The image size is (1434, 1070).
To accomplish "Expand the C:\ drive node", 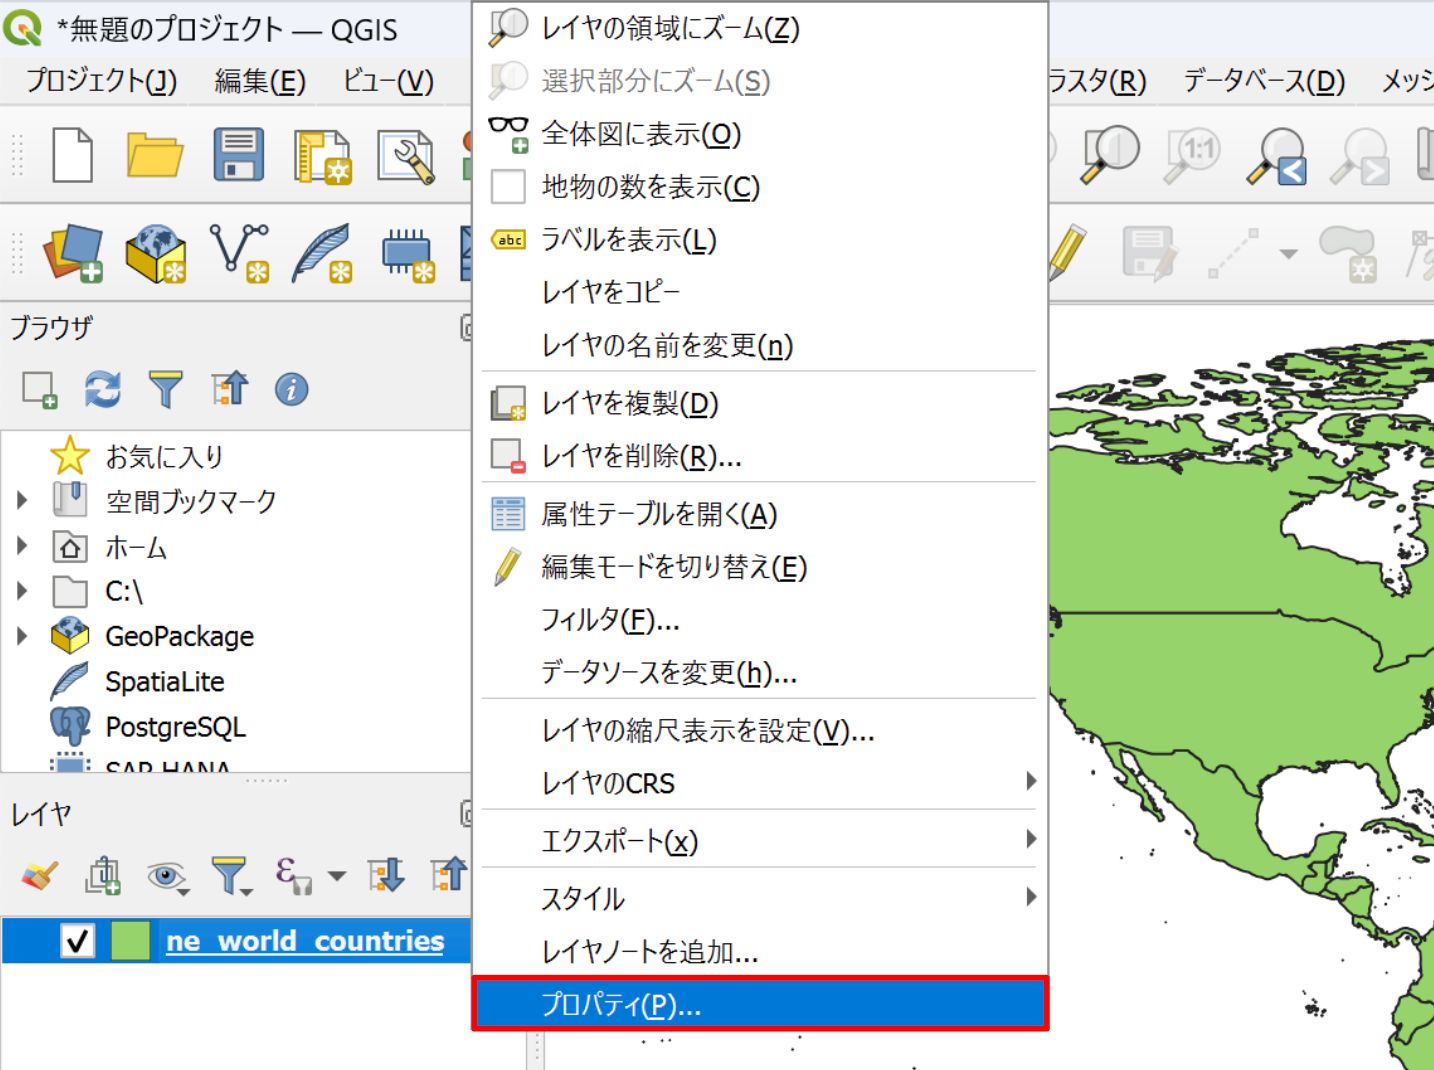I will (22, 591).
